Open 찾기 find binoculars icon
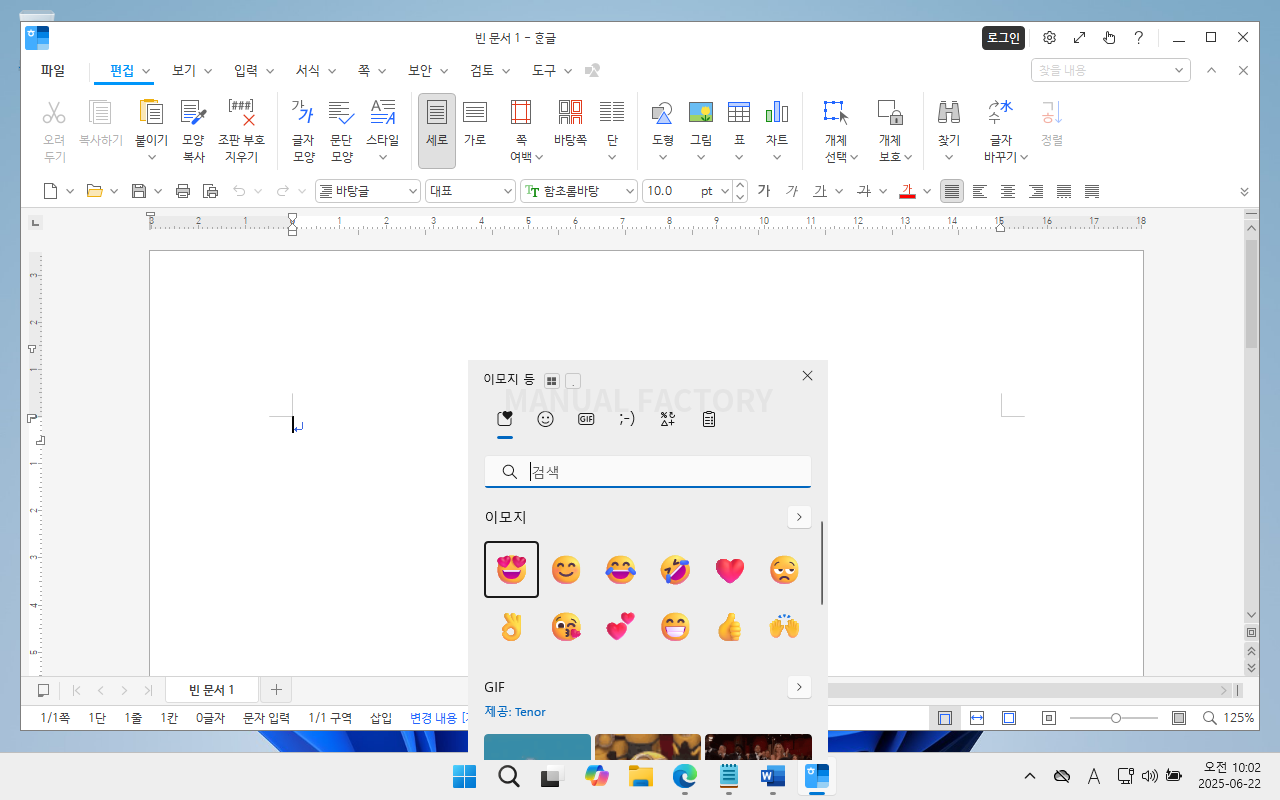Screen dimensions: 1280x800 (949, 112)
